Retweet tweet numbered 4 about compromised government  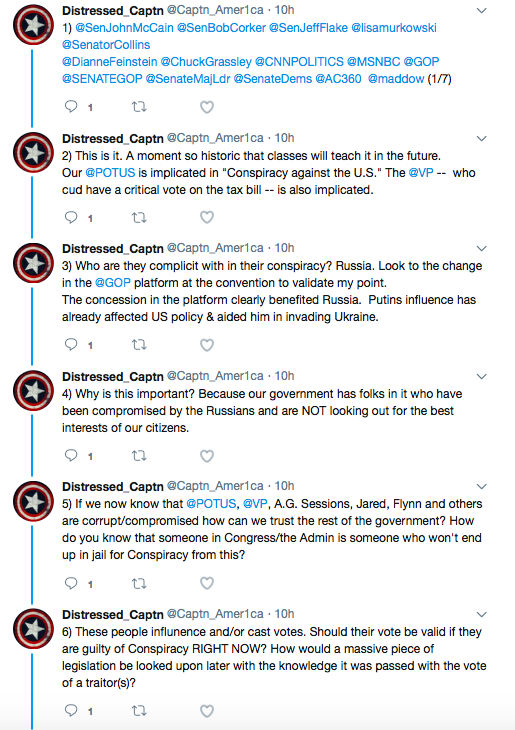(x=139, y=455)
